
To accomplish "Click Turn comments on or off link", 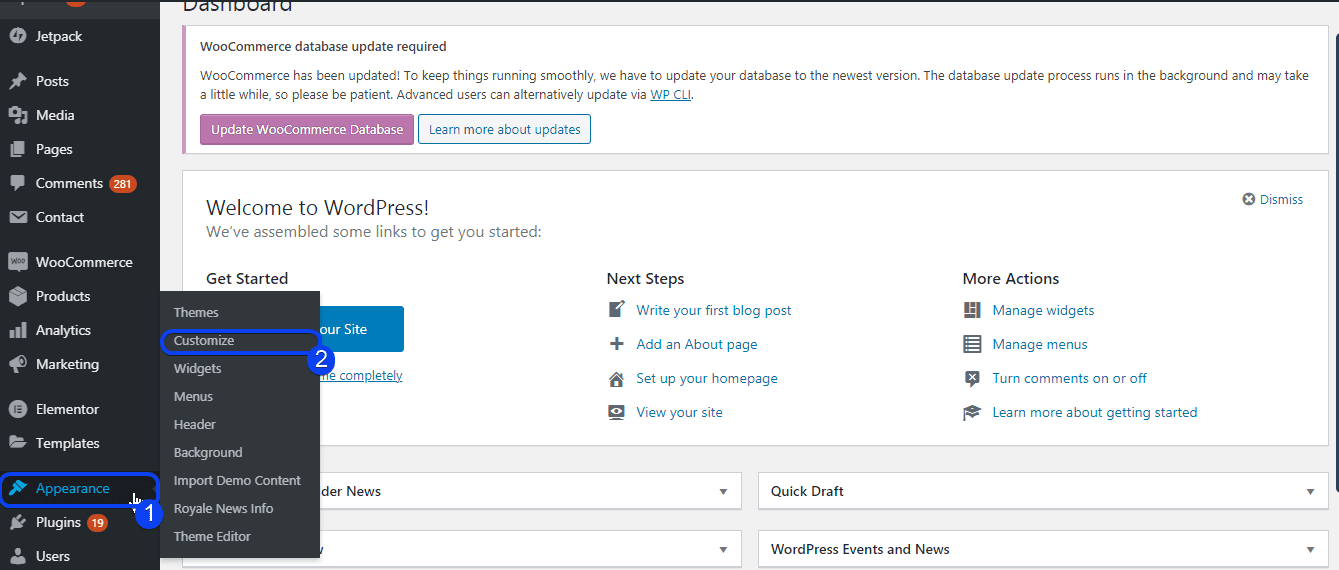I will (1070, 378).
